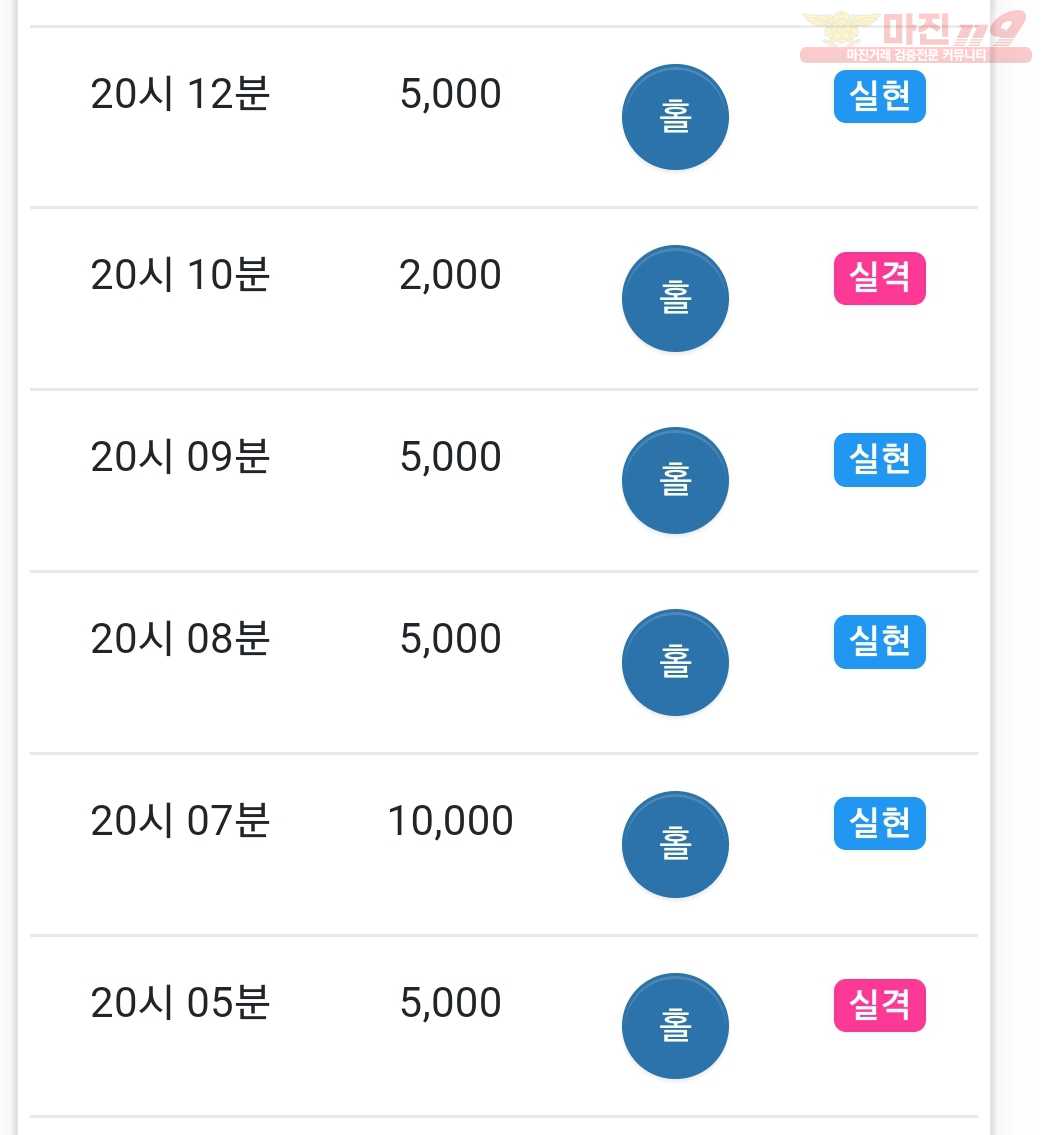Click the 20시 12분 time label

pyautogui.click(x=180, y=94)
